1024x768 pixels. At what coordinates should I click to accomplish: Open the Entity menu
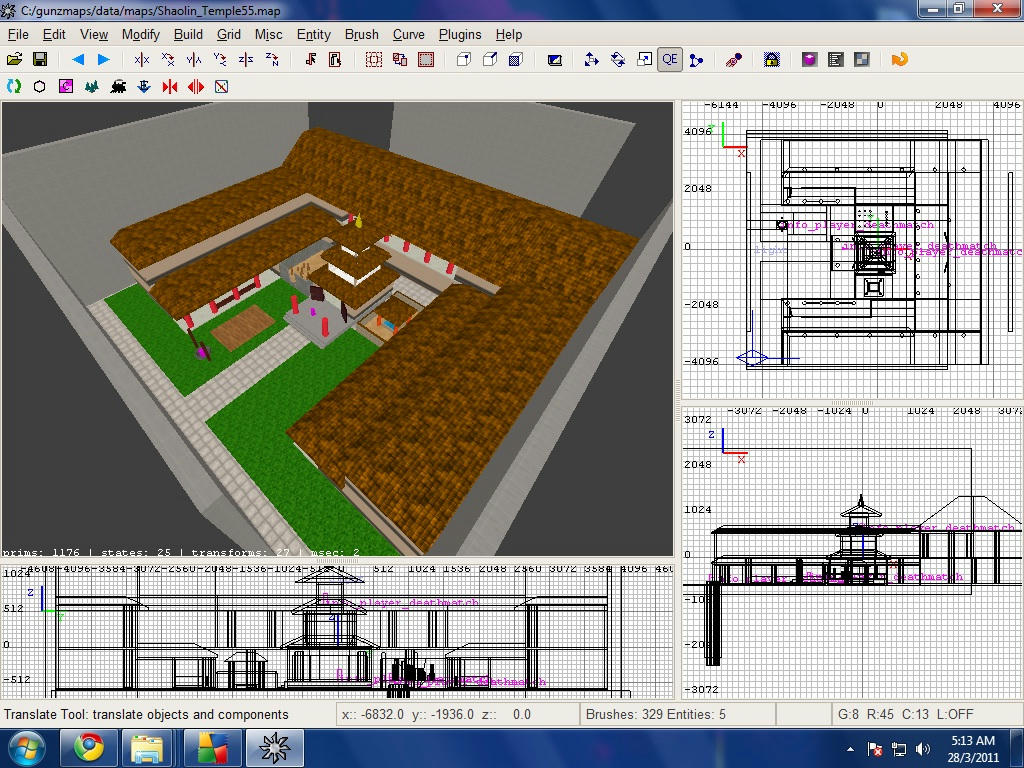coord(314,34)
